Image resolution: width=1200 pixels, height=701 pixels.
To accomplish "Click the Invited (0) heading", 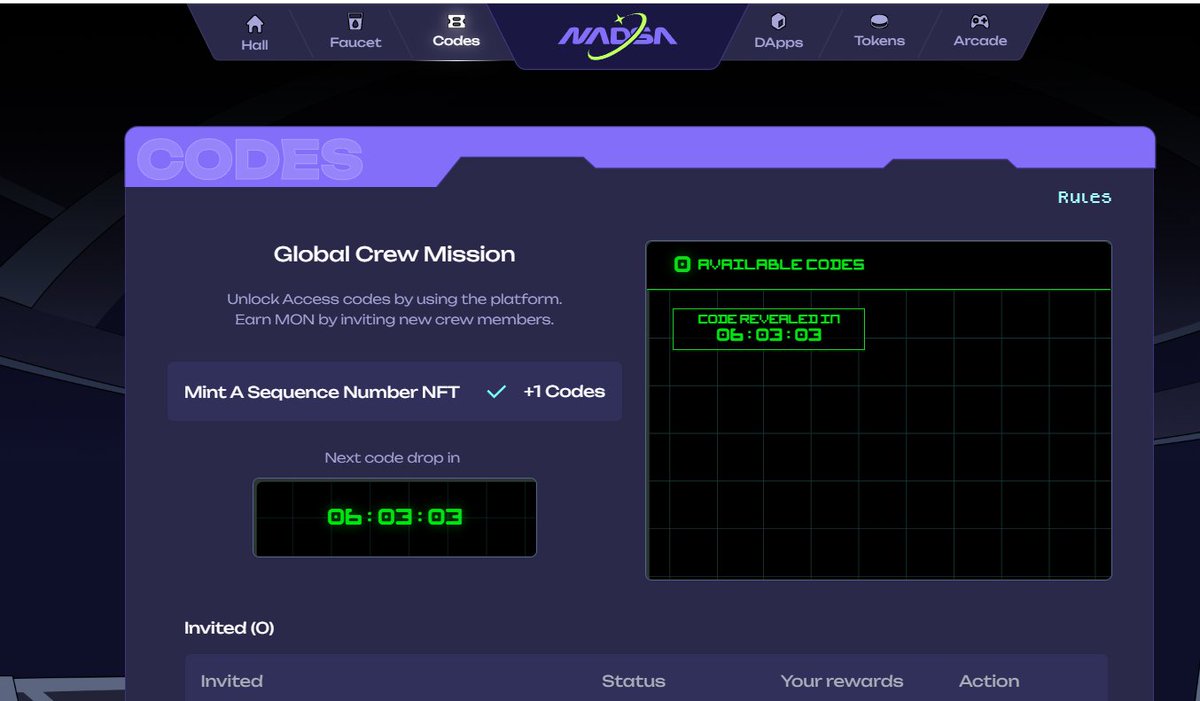I will click(x=229, y=628).
